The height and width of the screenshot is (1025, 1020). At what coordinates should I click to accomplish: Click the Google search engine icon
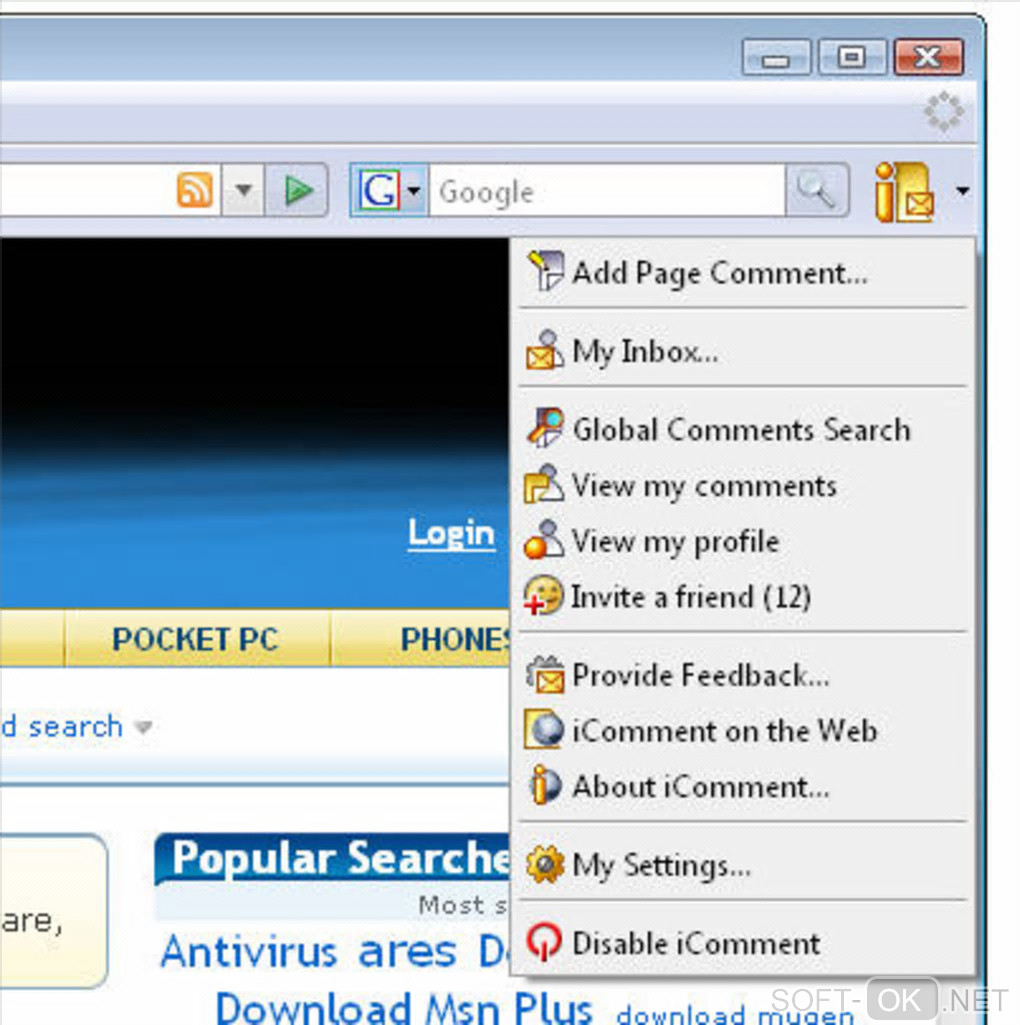379,190
